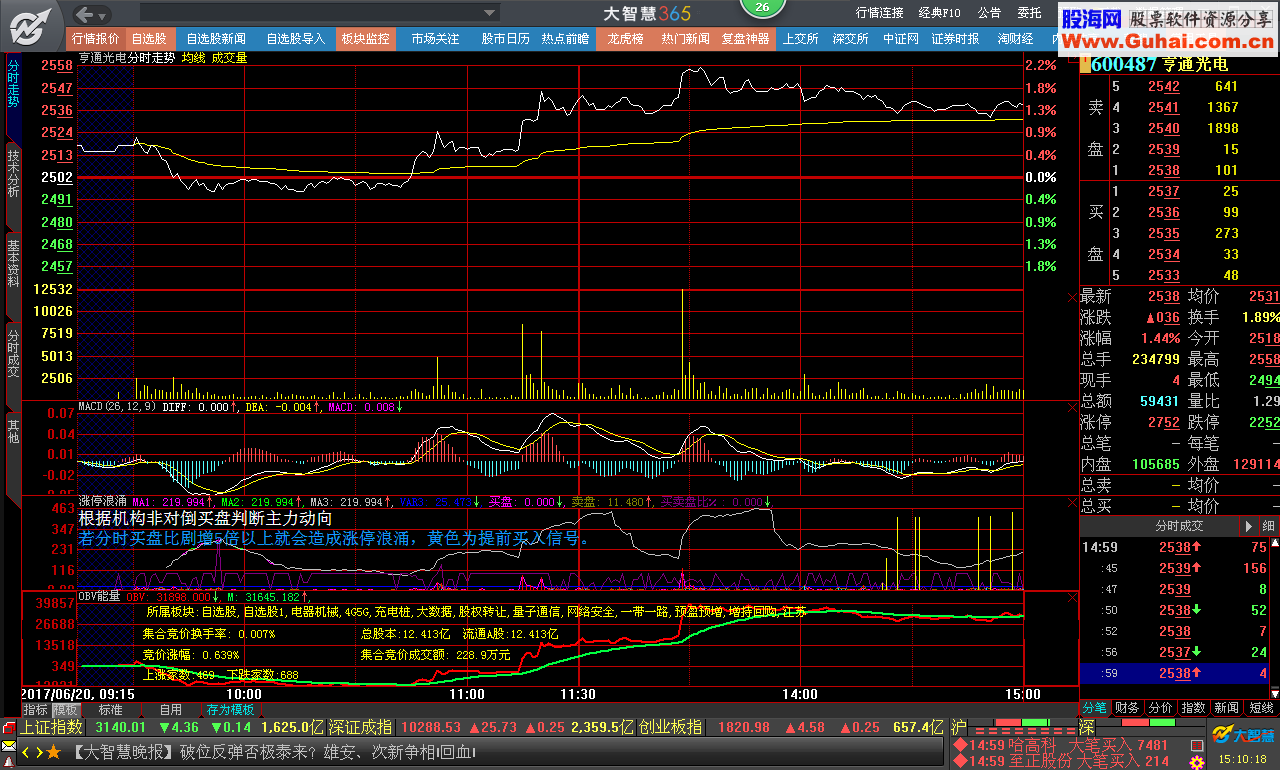The height and width of the screenshot is (770, 1280).
Task: Click the back arrow navigation button
Action: coord(85,13)
